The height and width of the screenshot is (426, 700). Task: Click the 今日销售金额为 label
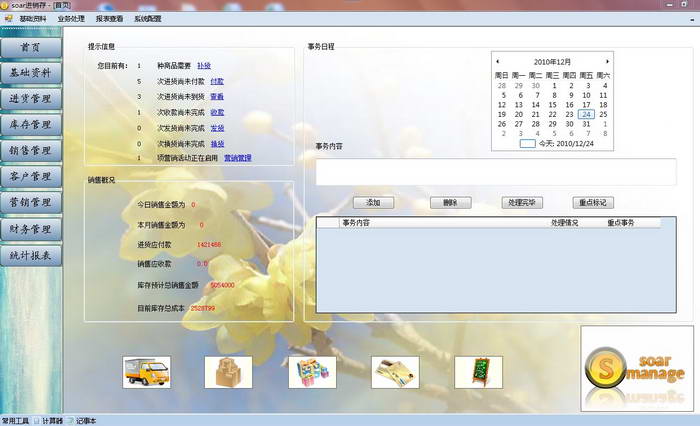(161, 205)
